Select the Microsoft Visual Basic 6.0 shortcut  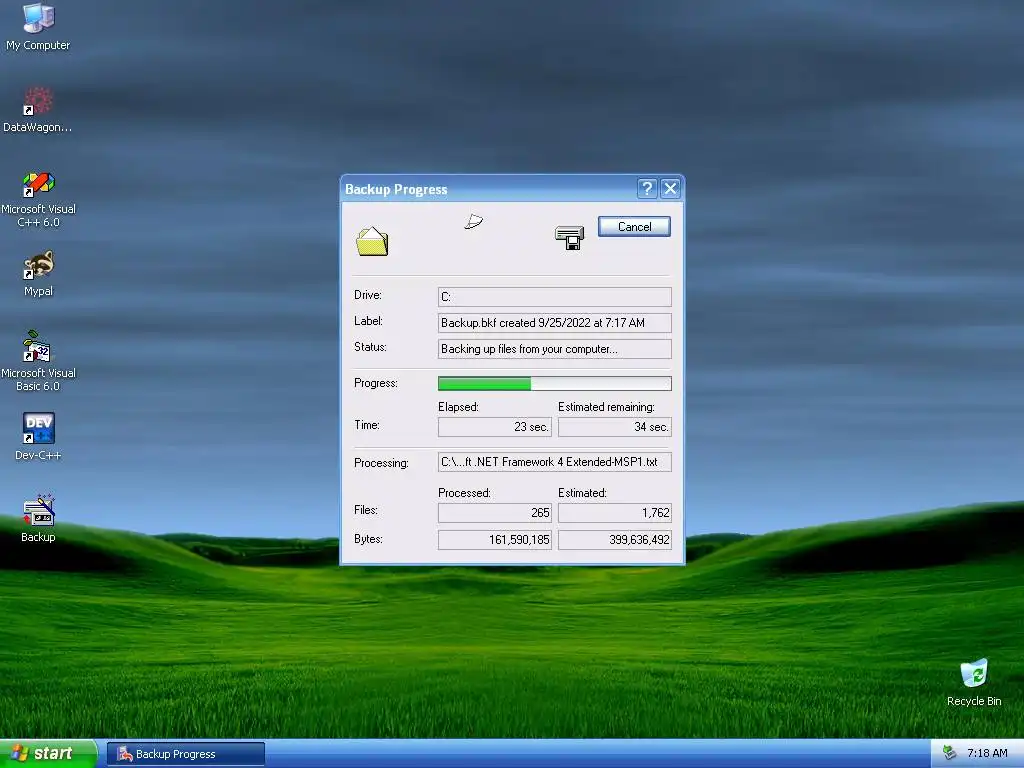[x=38, y=360]
